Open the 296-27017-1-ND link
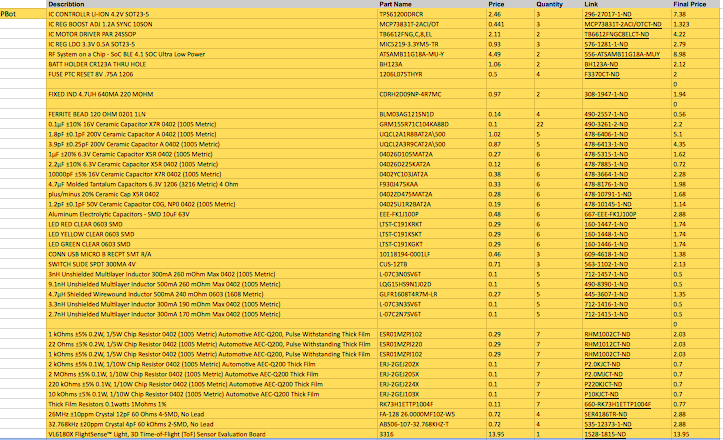This screenshot has height=440, width=723. tap(608, 14)
